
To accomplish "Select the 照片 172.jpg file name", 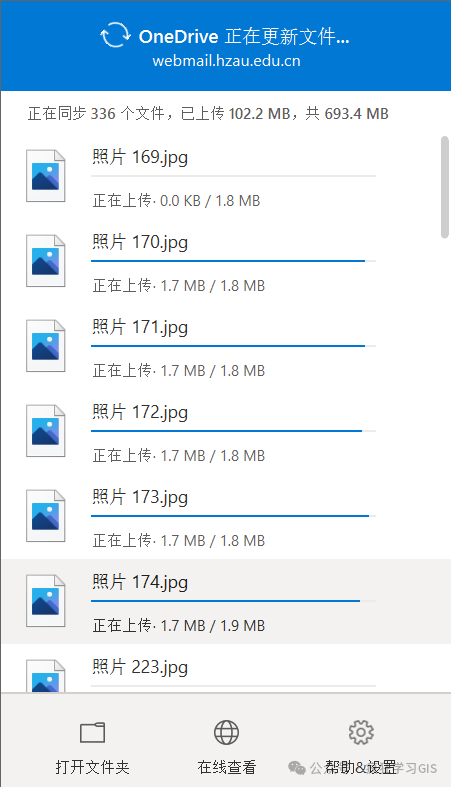I will pyautogui.click(x=140, y=412).
